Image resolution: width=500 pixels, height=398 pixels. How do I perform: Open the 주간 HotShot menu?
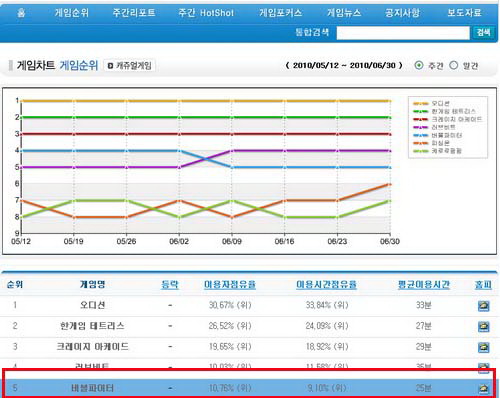[206, 13]
